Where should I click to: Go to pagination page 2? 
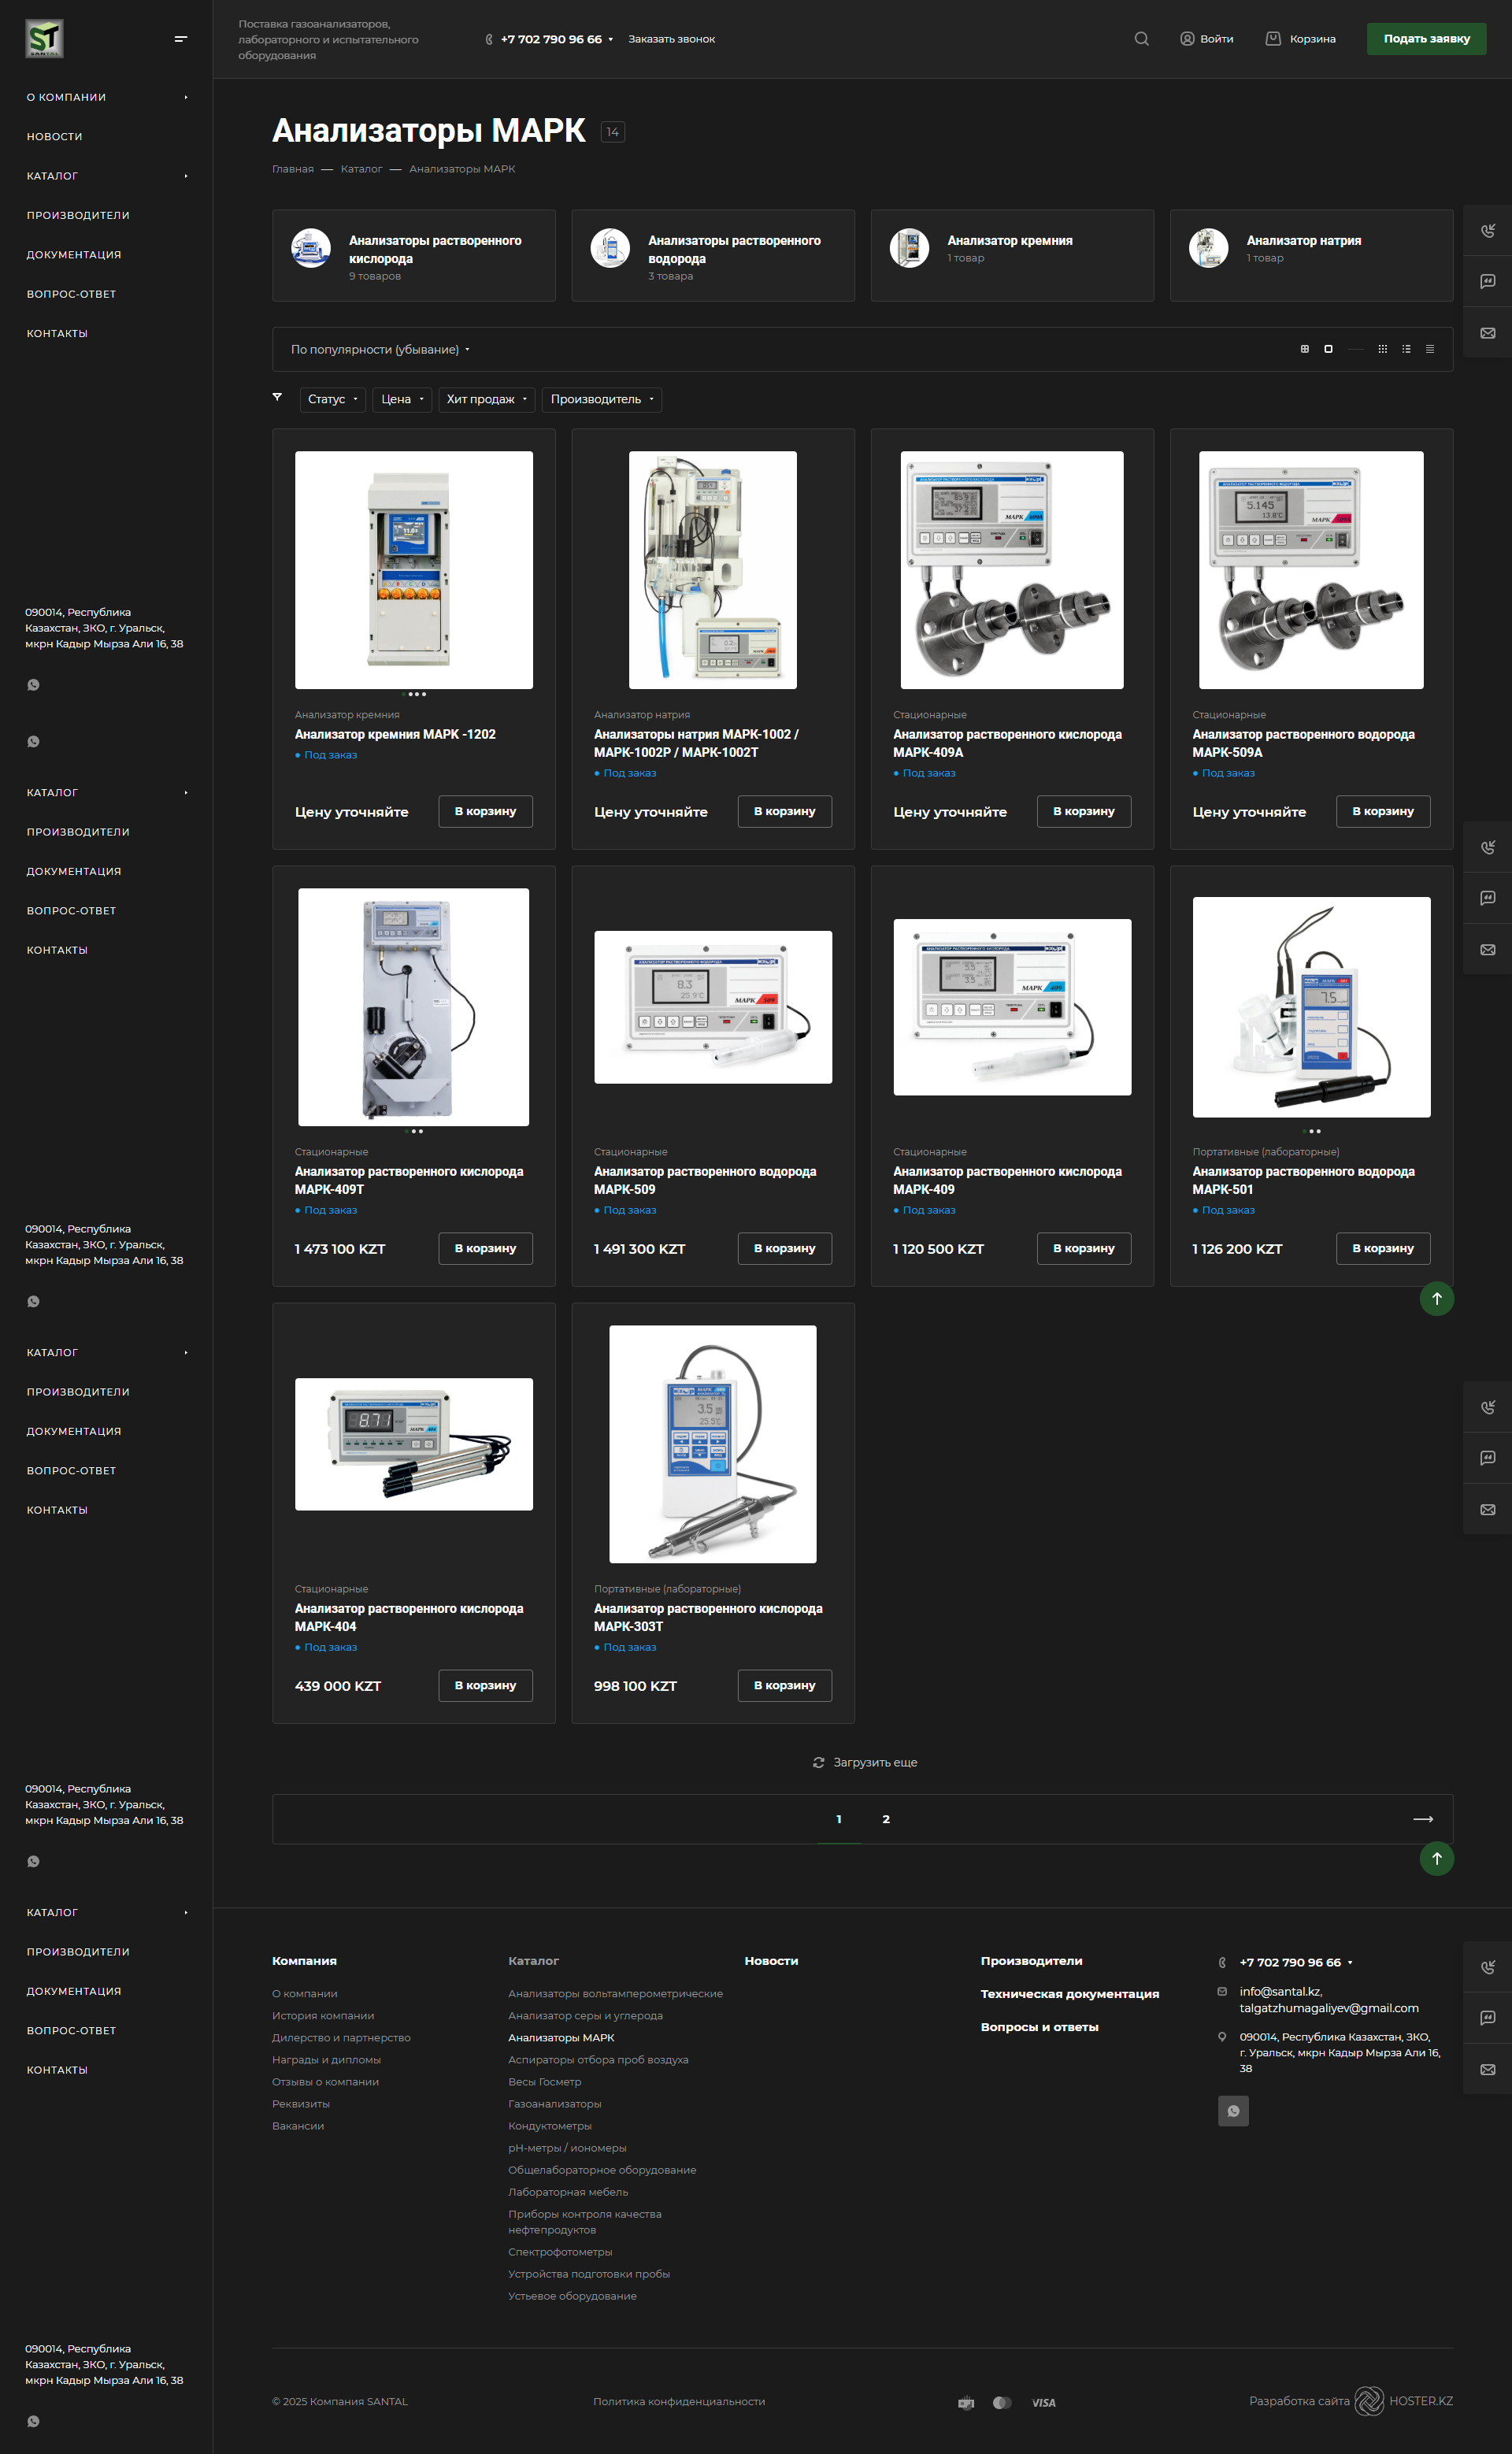click(886, 1819)
